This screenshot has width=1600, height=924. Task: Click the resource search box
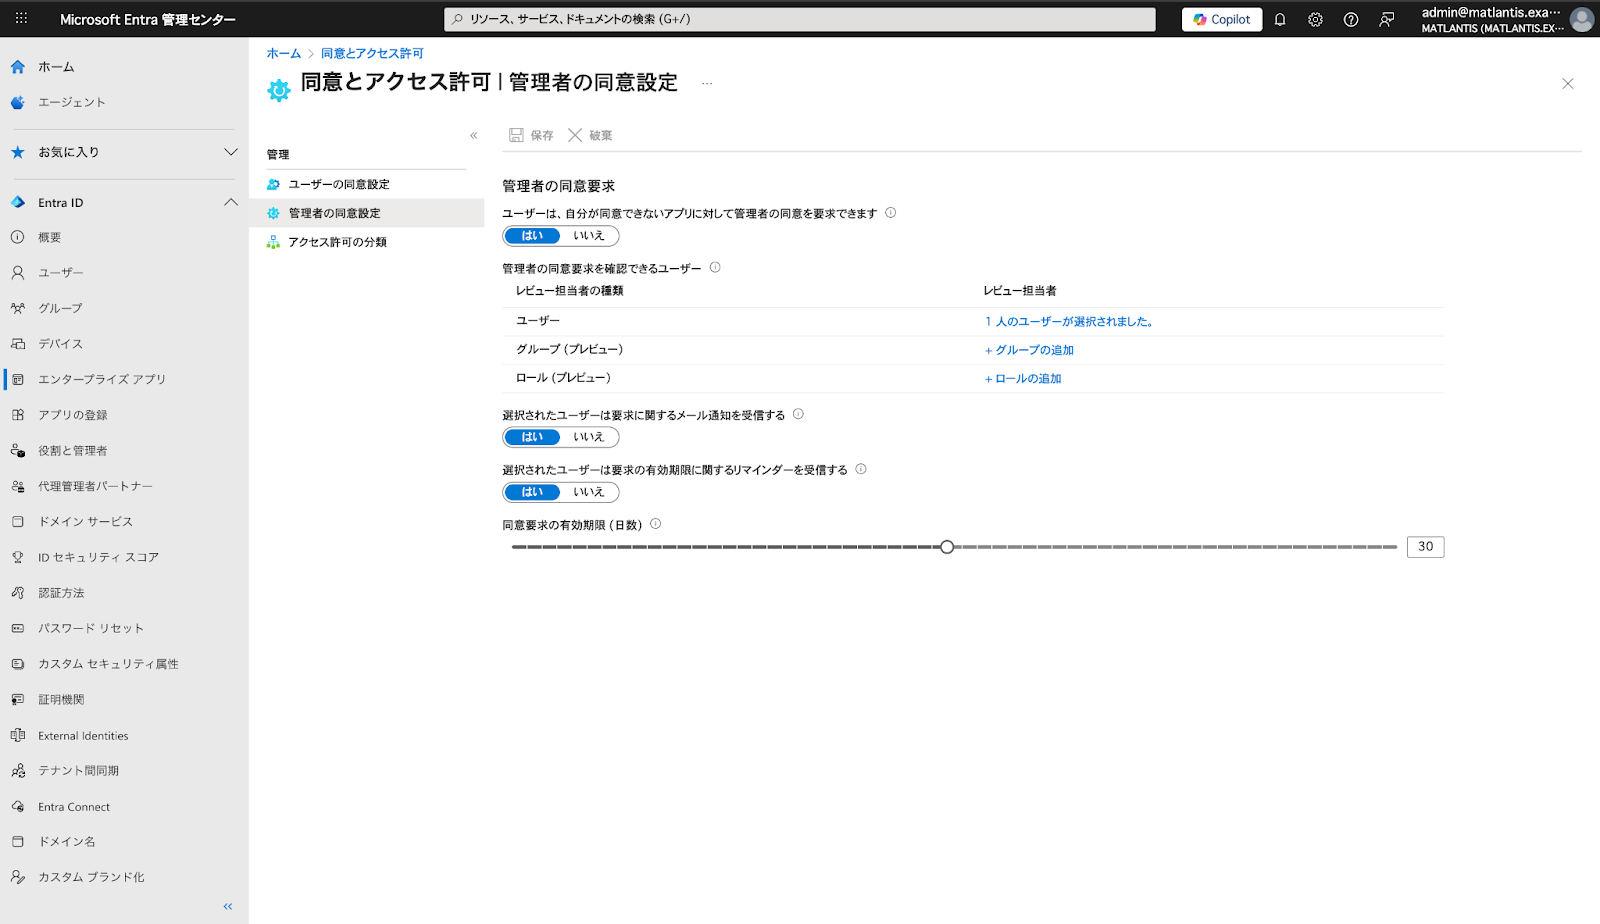tap(800, 19)
